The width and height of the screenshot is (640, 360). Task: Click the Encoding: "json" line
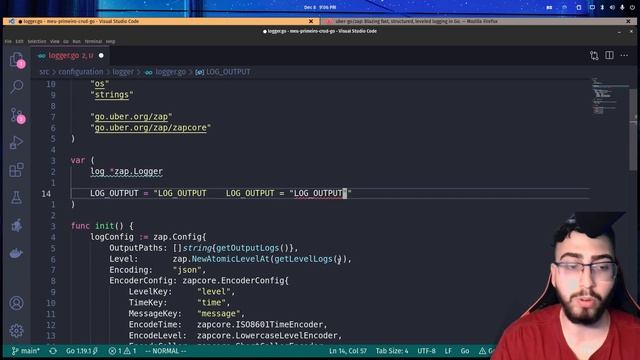click(x=158, y=270)
